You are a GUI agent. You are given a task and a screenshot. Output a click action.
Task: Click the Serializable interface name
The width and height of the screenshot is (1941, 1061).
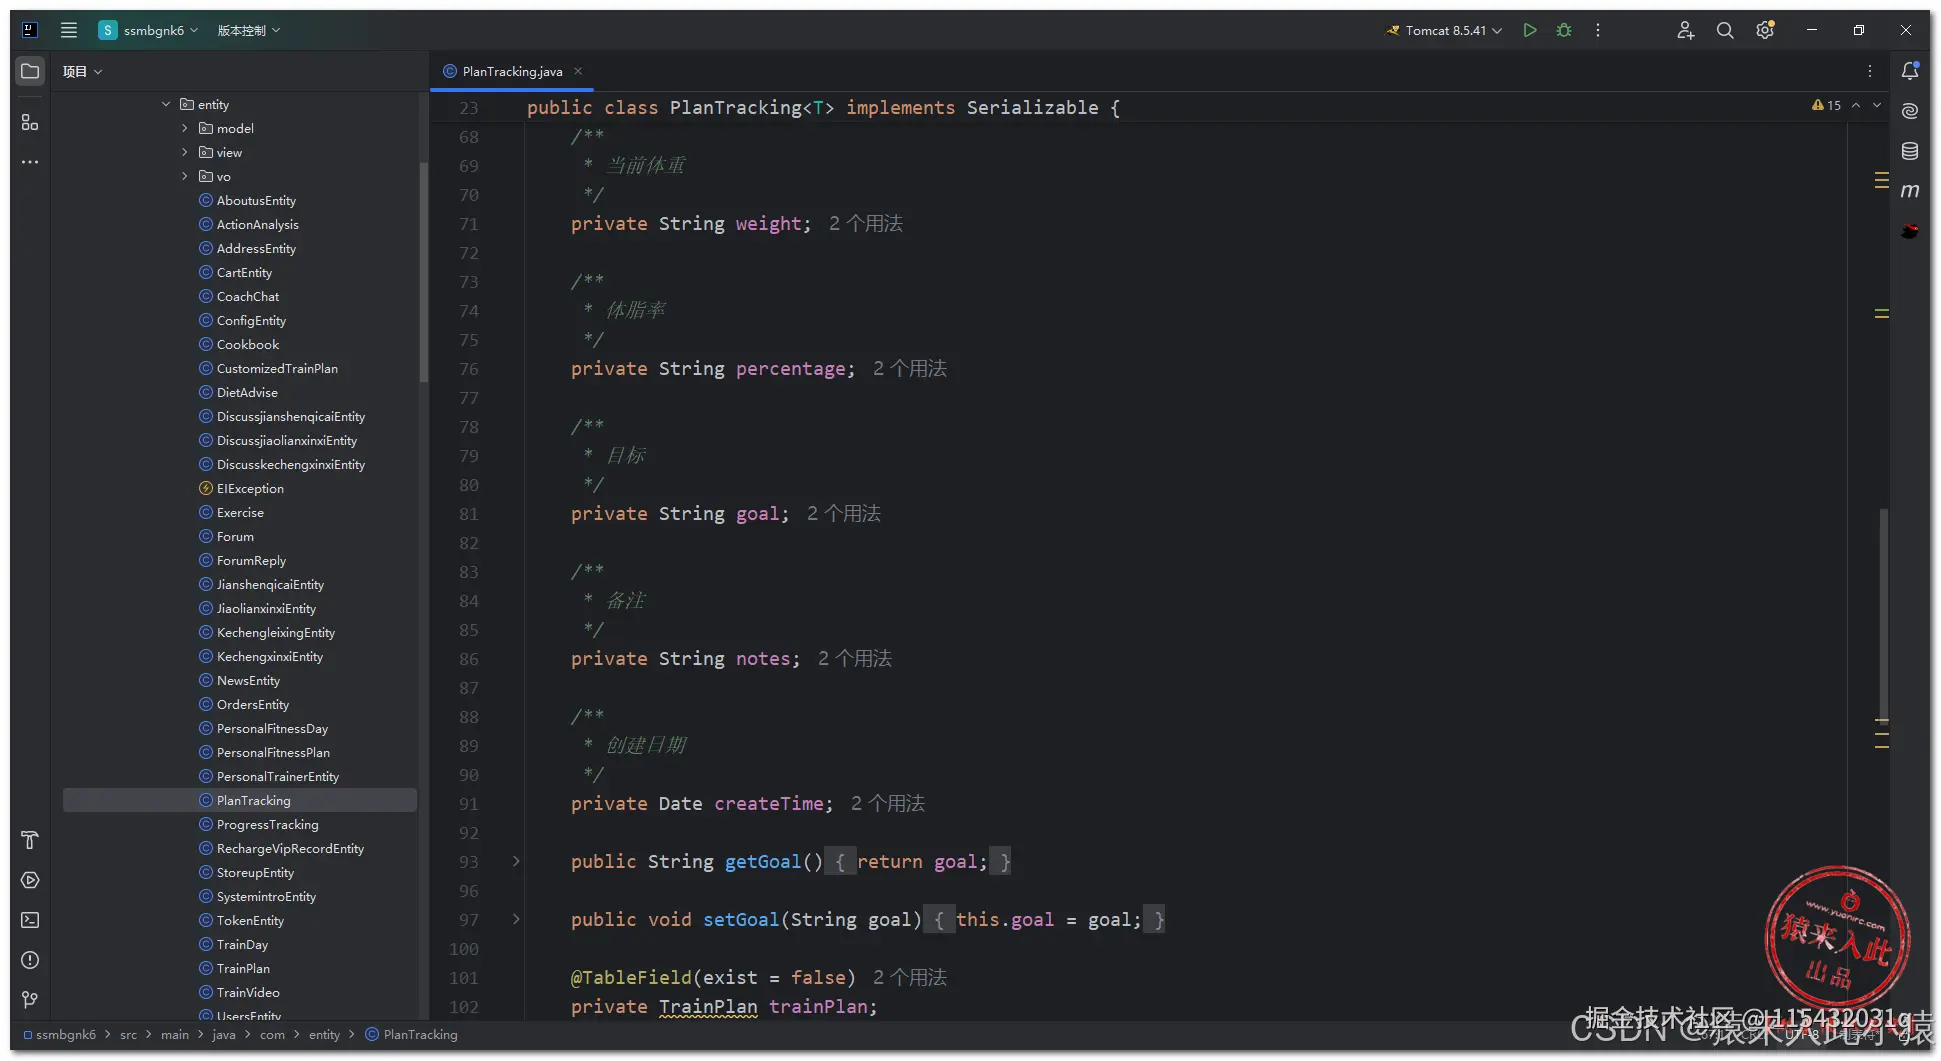tap(1032, 107)
